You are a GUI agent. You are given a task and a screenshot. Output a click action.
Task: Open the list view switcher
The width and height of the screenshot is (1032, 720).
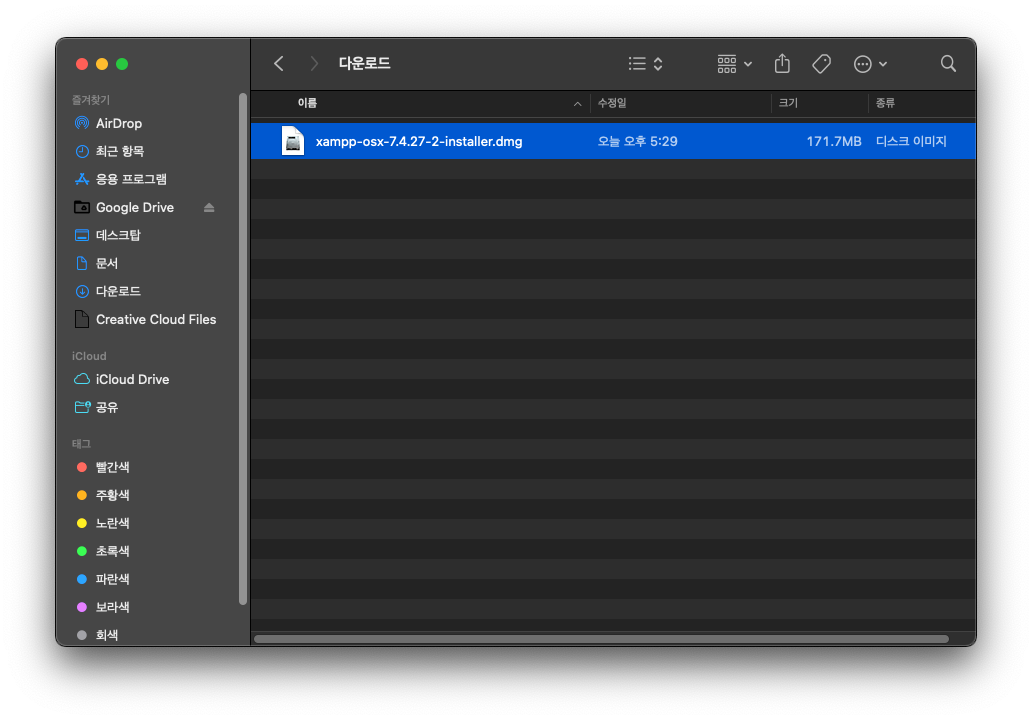point(645,64)
